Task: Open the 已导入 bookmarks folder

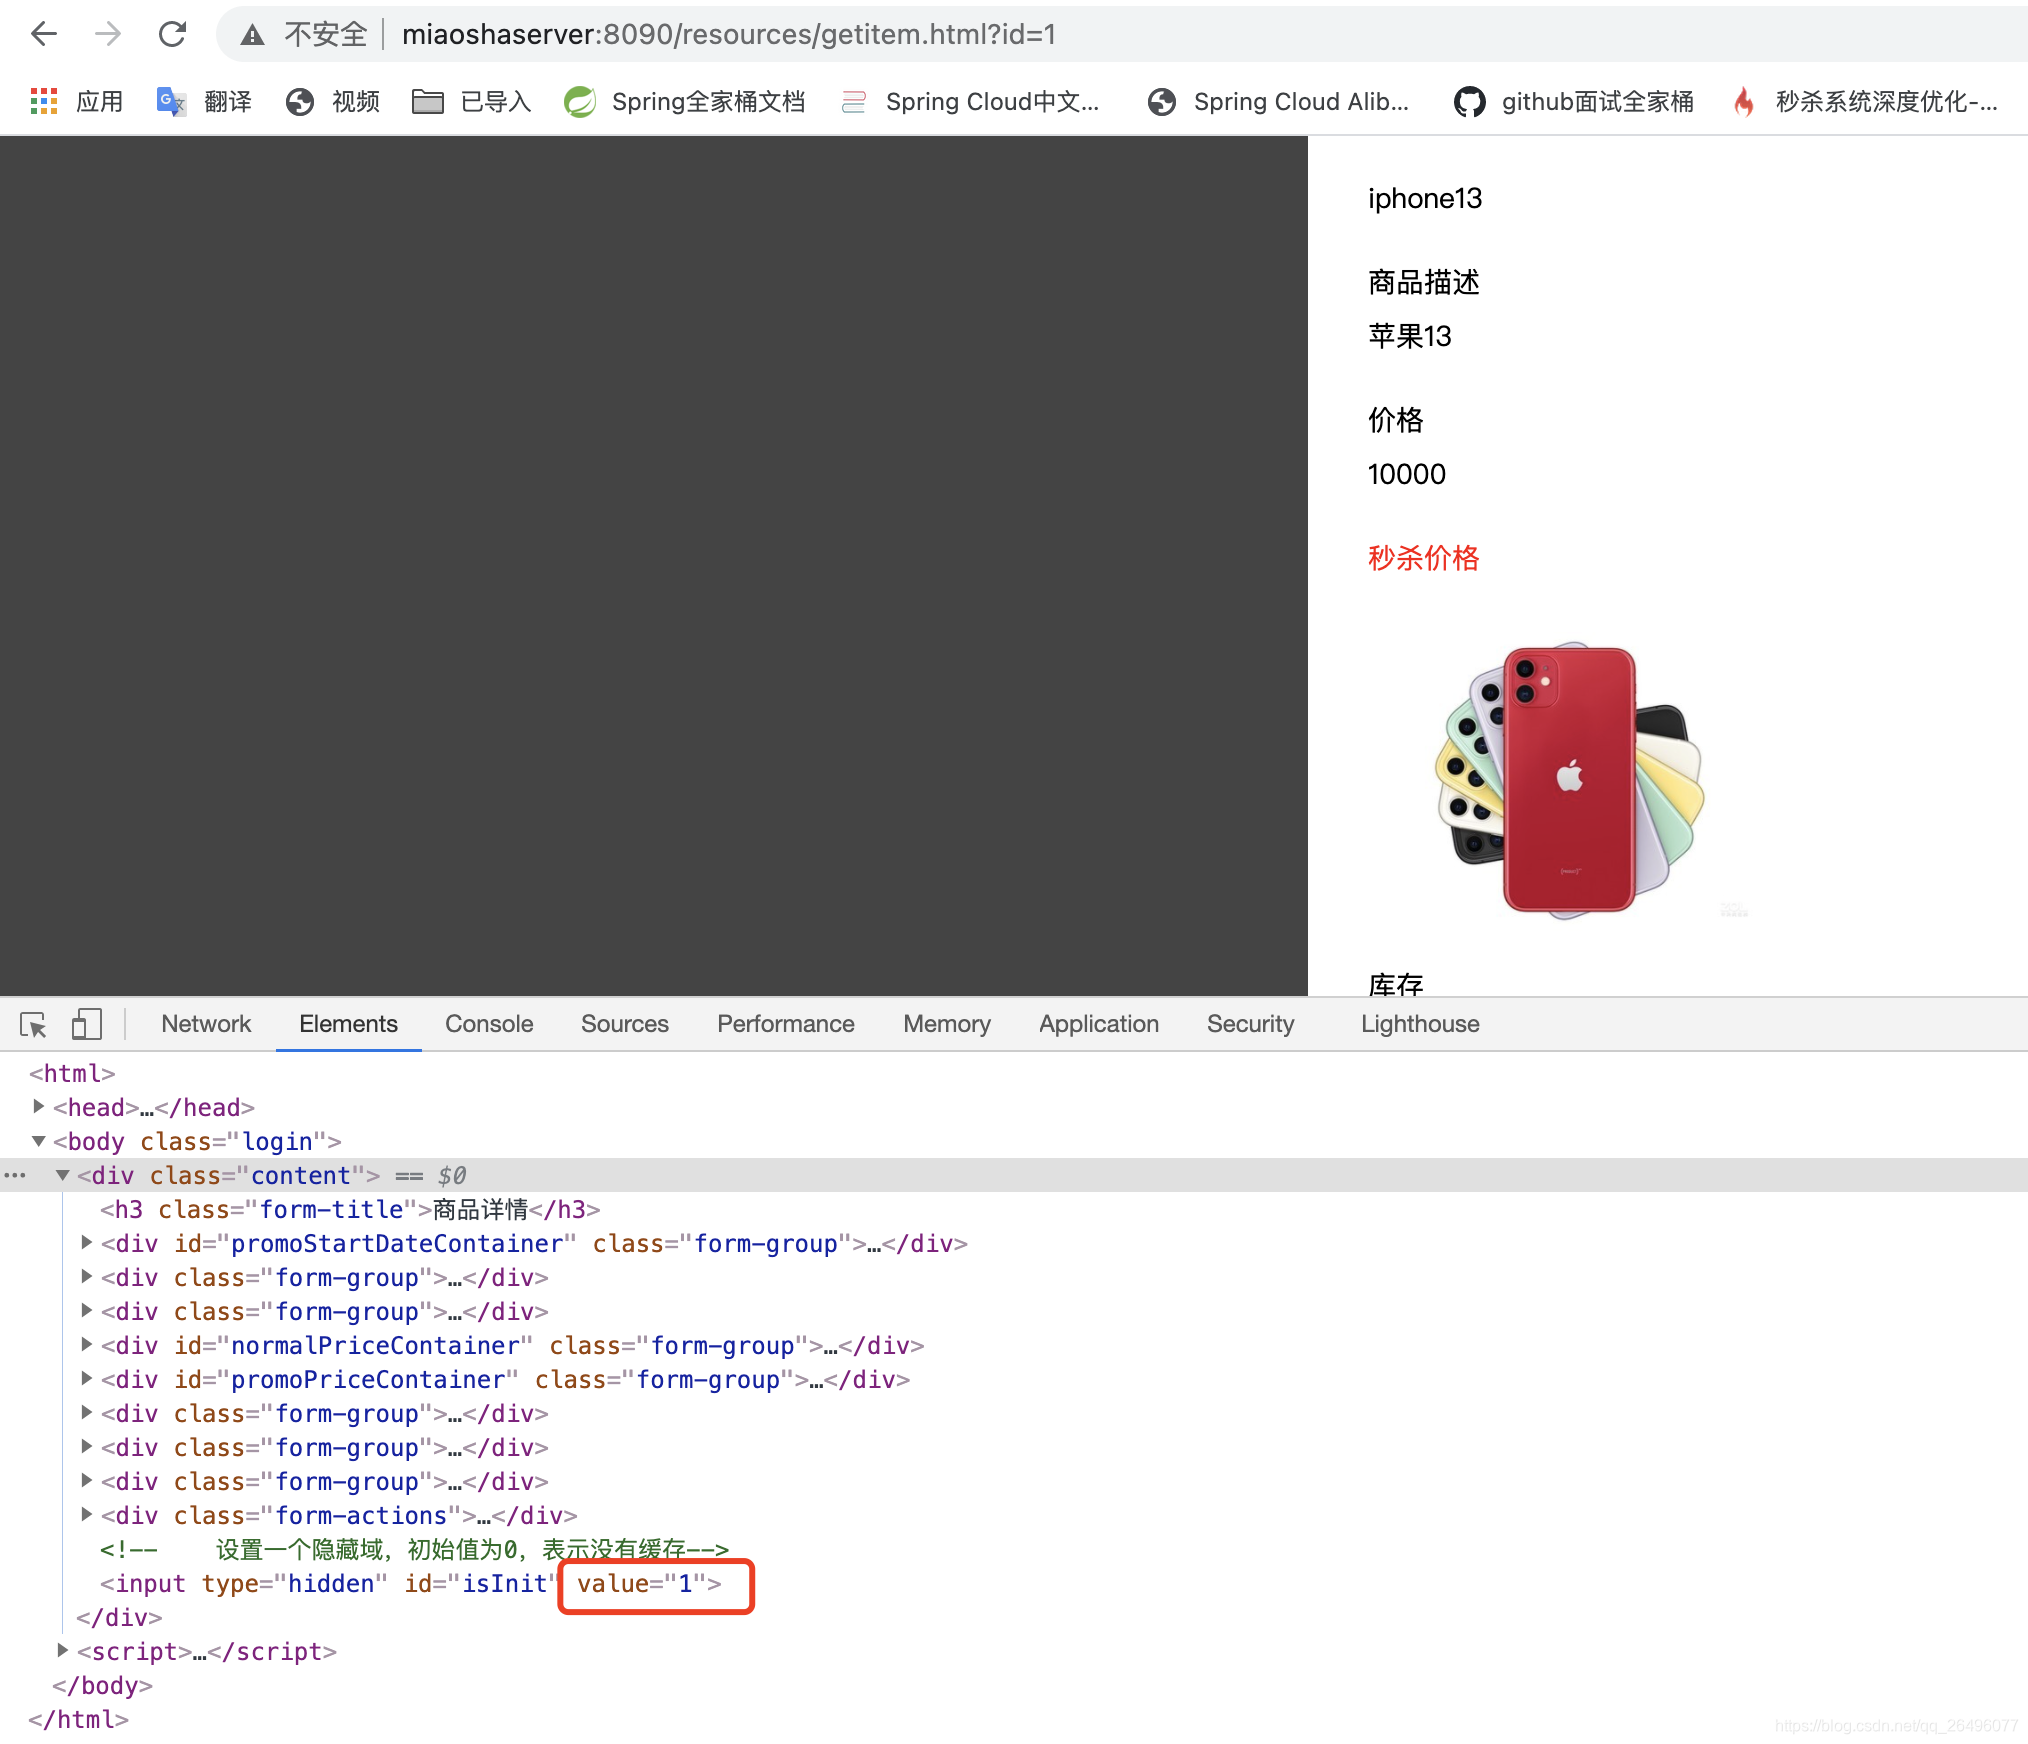Action: click(x=472, y=101)
